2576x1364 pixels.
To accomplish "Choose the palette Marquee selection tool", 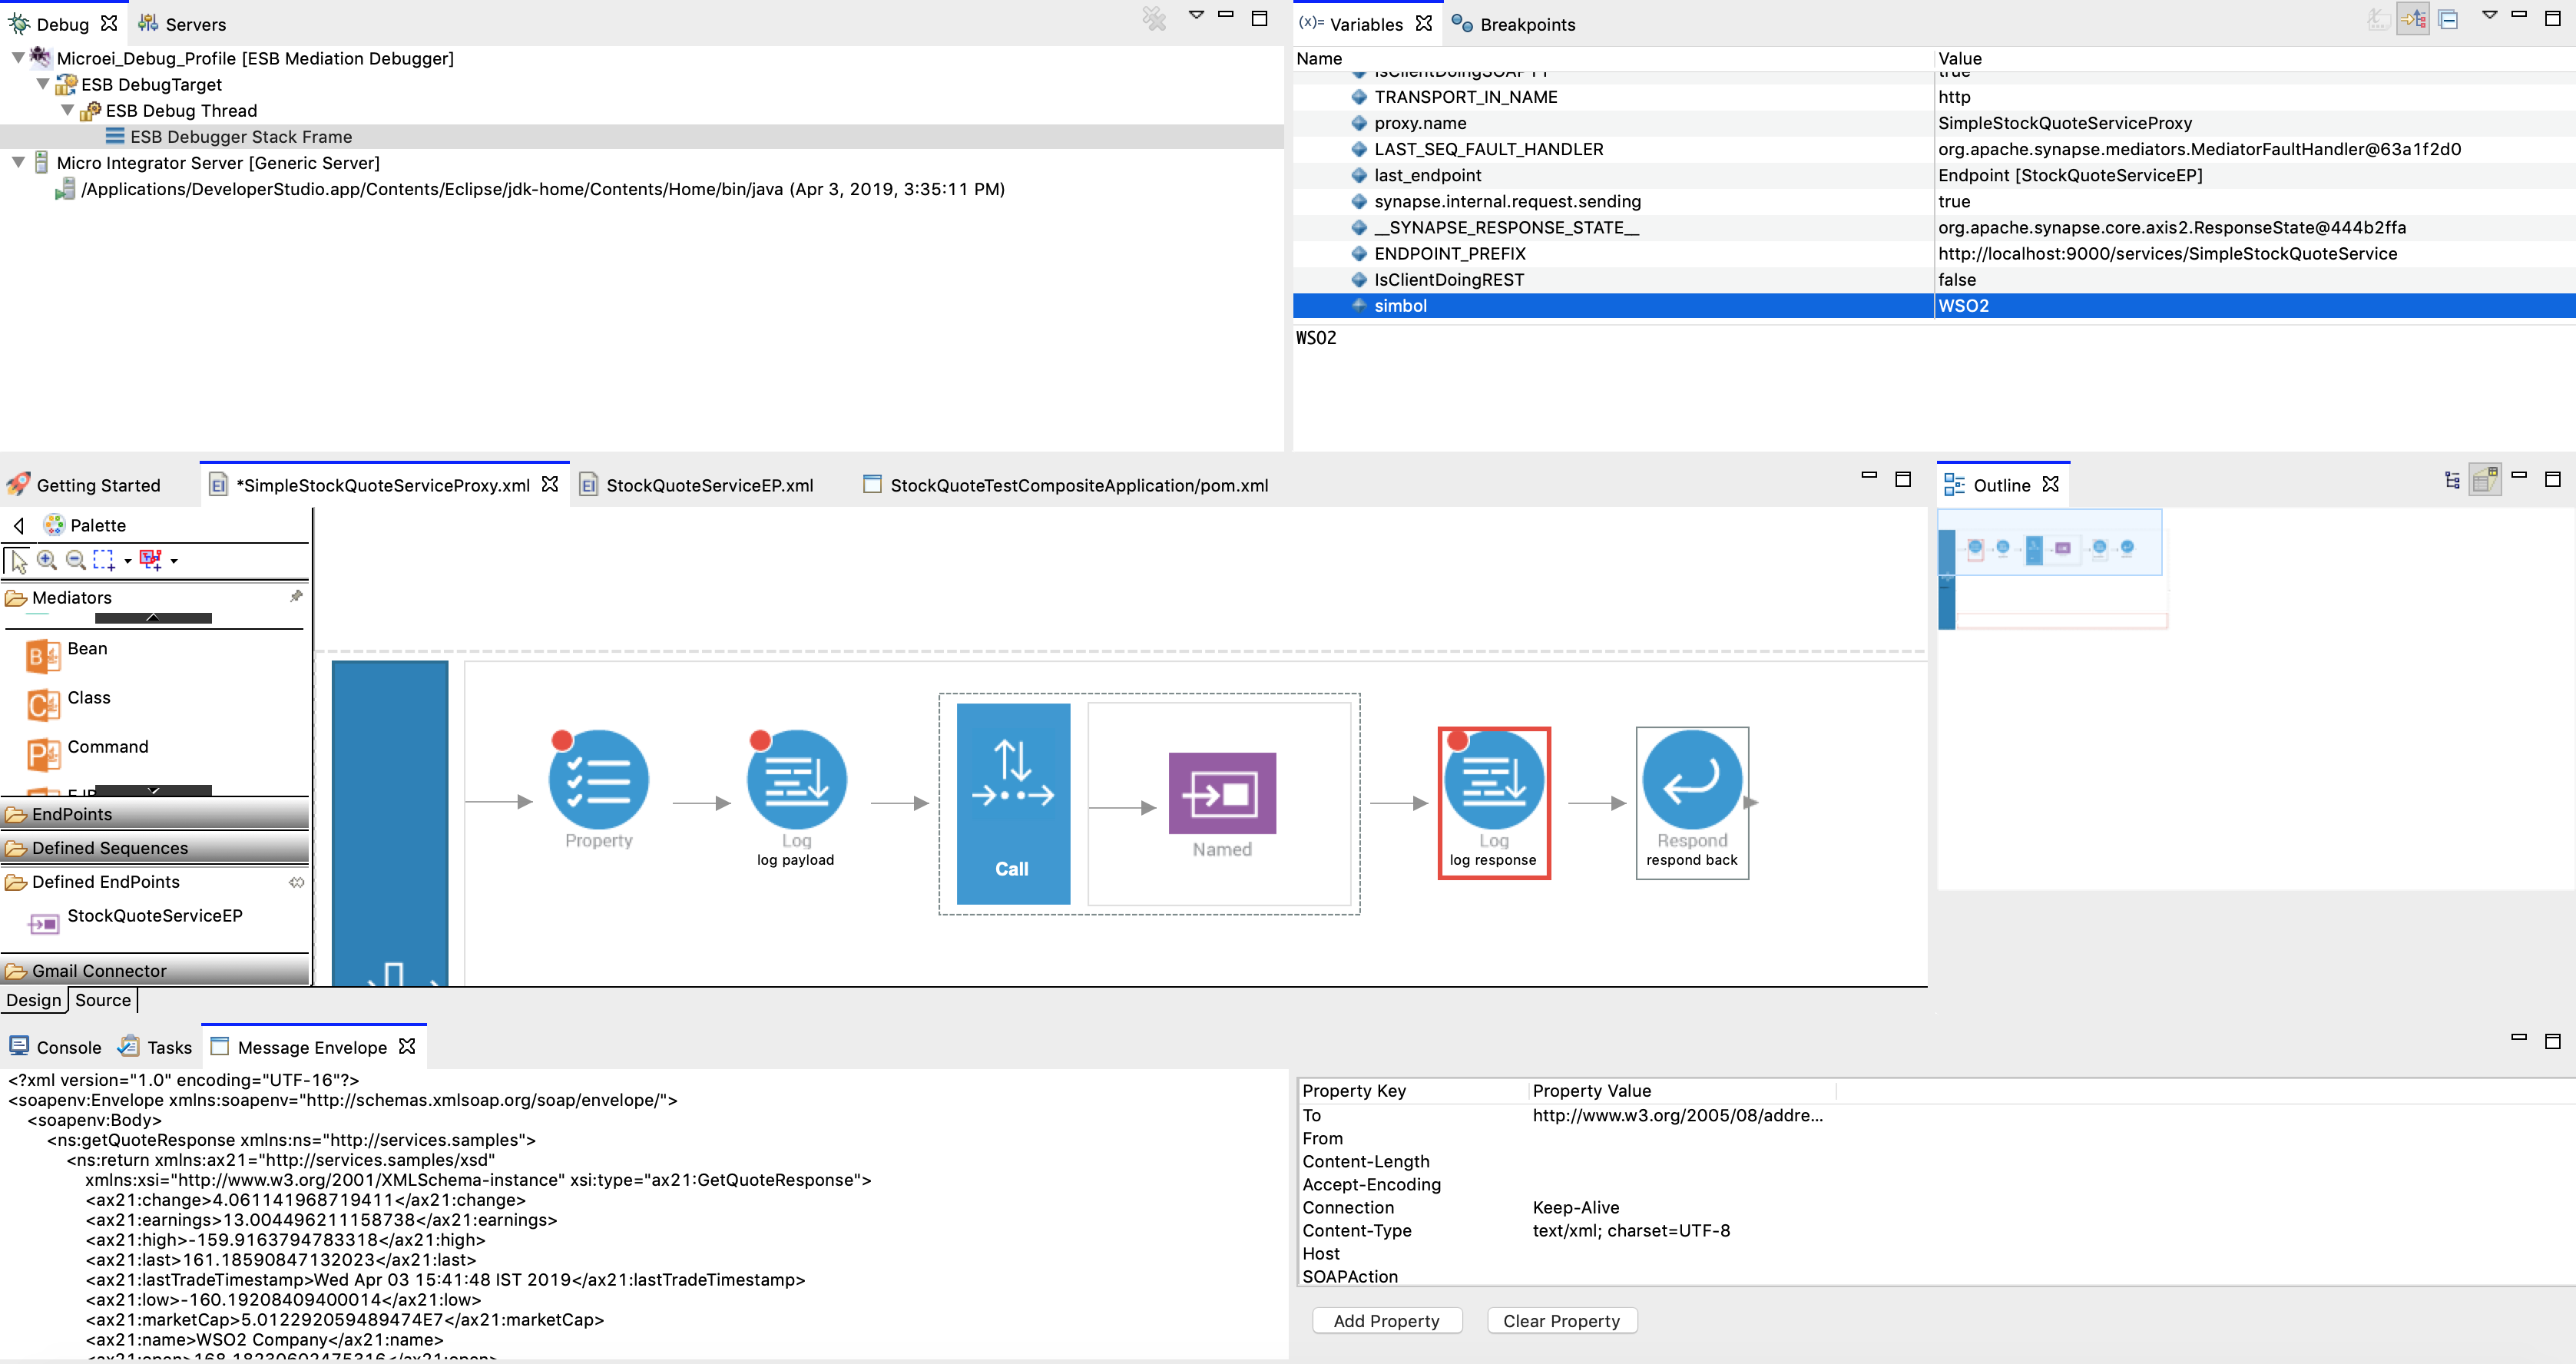I will coord(104,560).
